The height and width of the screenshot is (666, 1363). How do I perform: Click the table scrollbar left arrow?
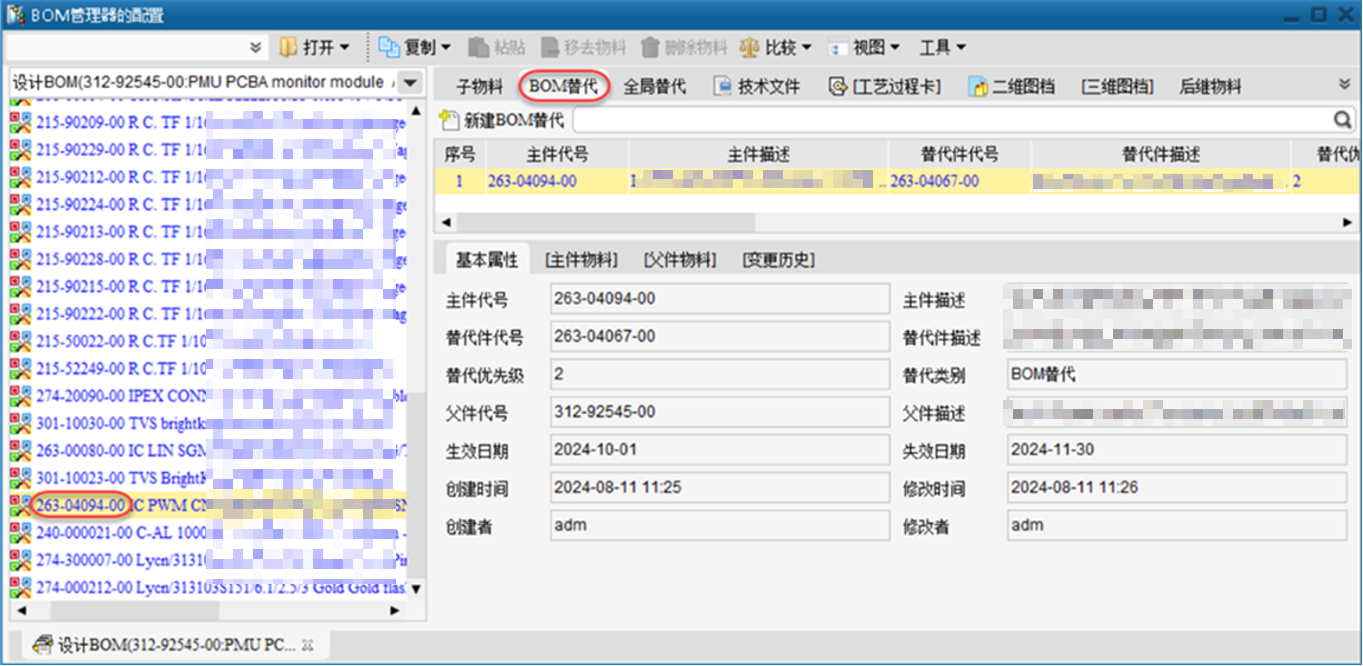click(446, 222)
